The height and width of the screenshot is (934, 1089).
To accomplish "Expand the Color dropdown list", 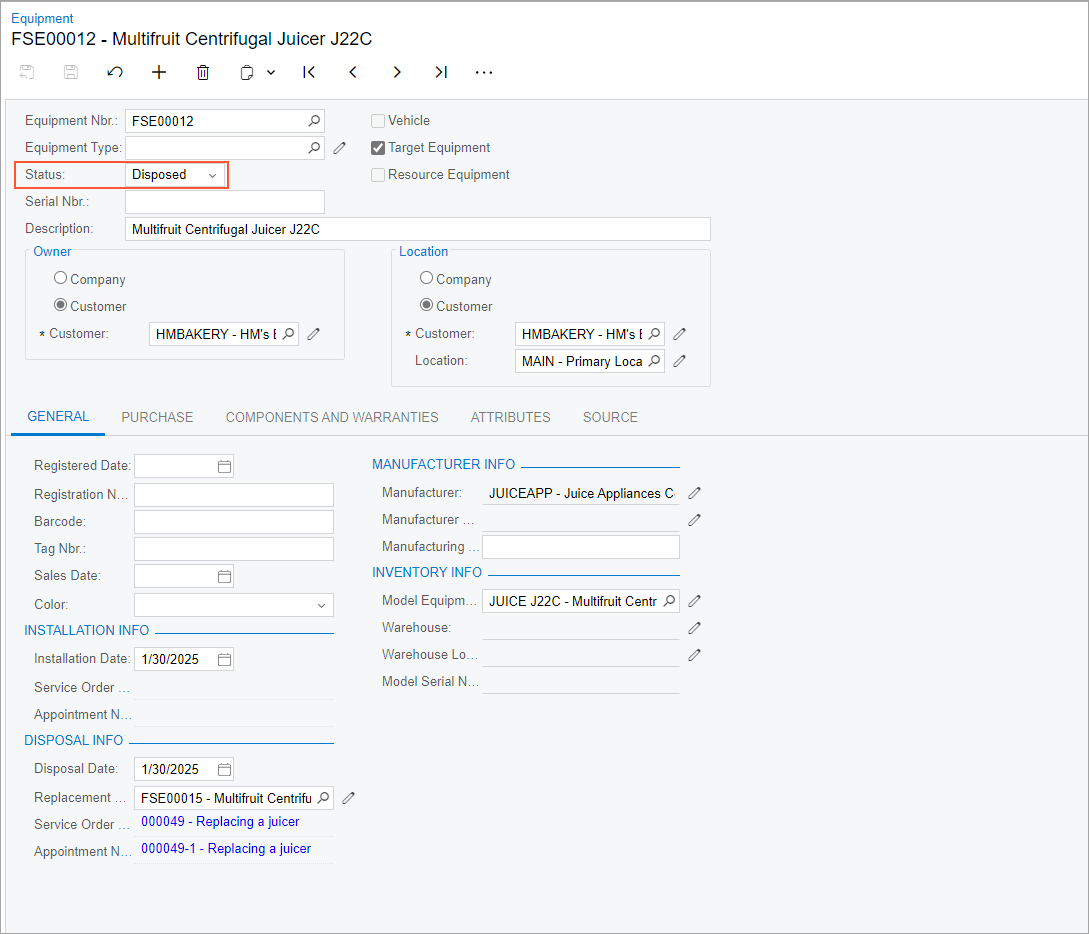I will (321, 605).
